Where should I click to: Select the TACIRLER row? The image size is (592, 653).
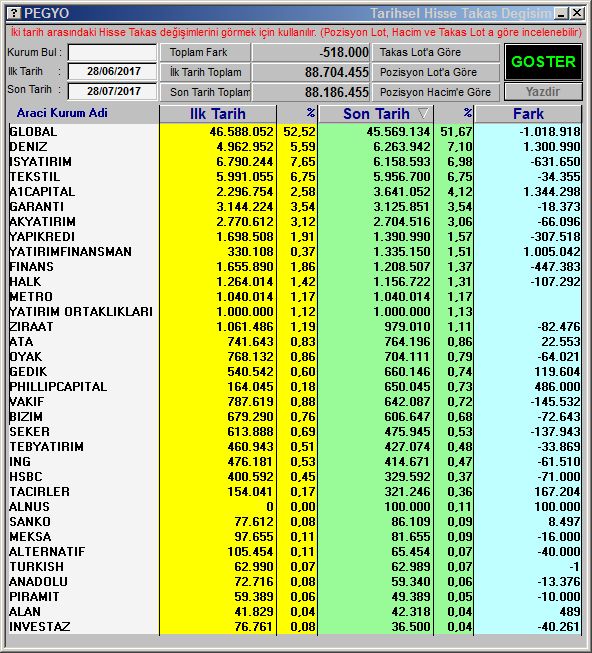click(295, 491)
